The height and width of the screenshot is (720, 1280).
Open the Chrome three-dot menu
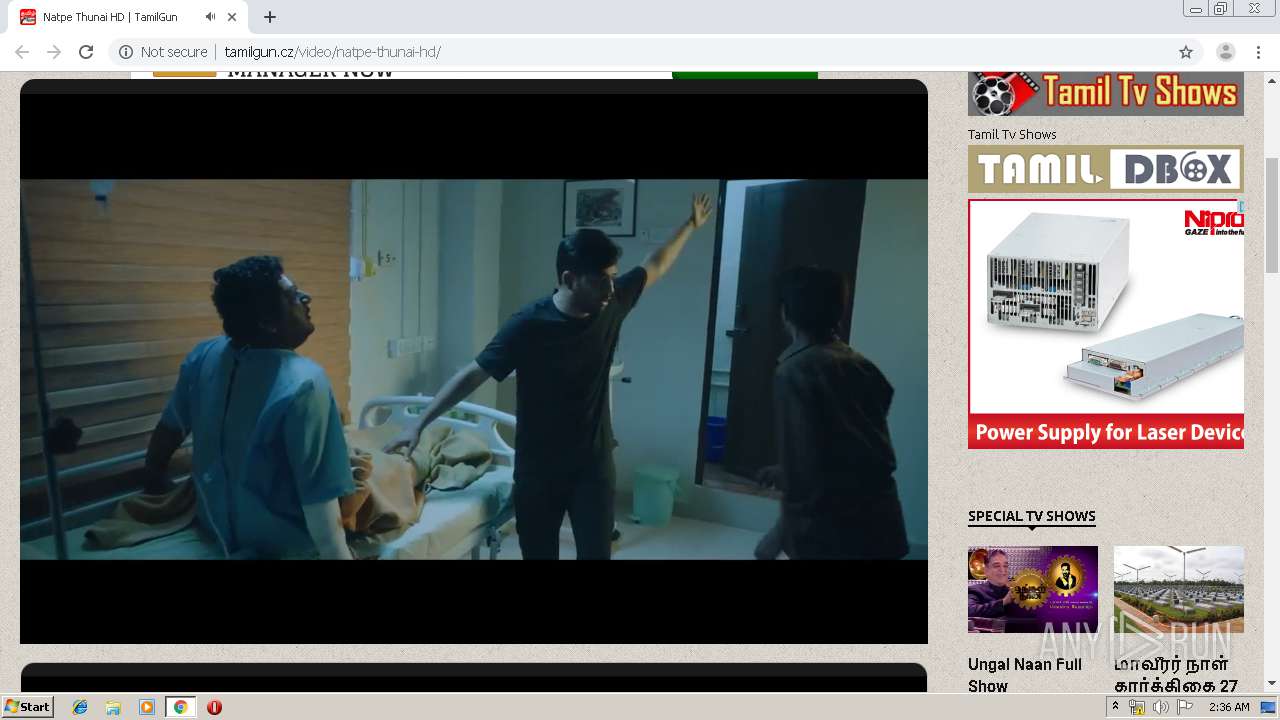[x=1258, y=52]
